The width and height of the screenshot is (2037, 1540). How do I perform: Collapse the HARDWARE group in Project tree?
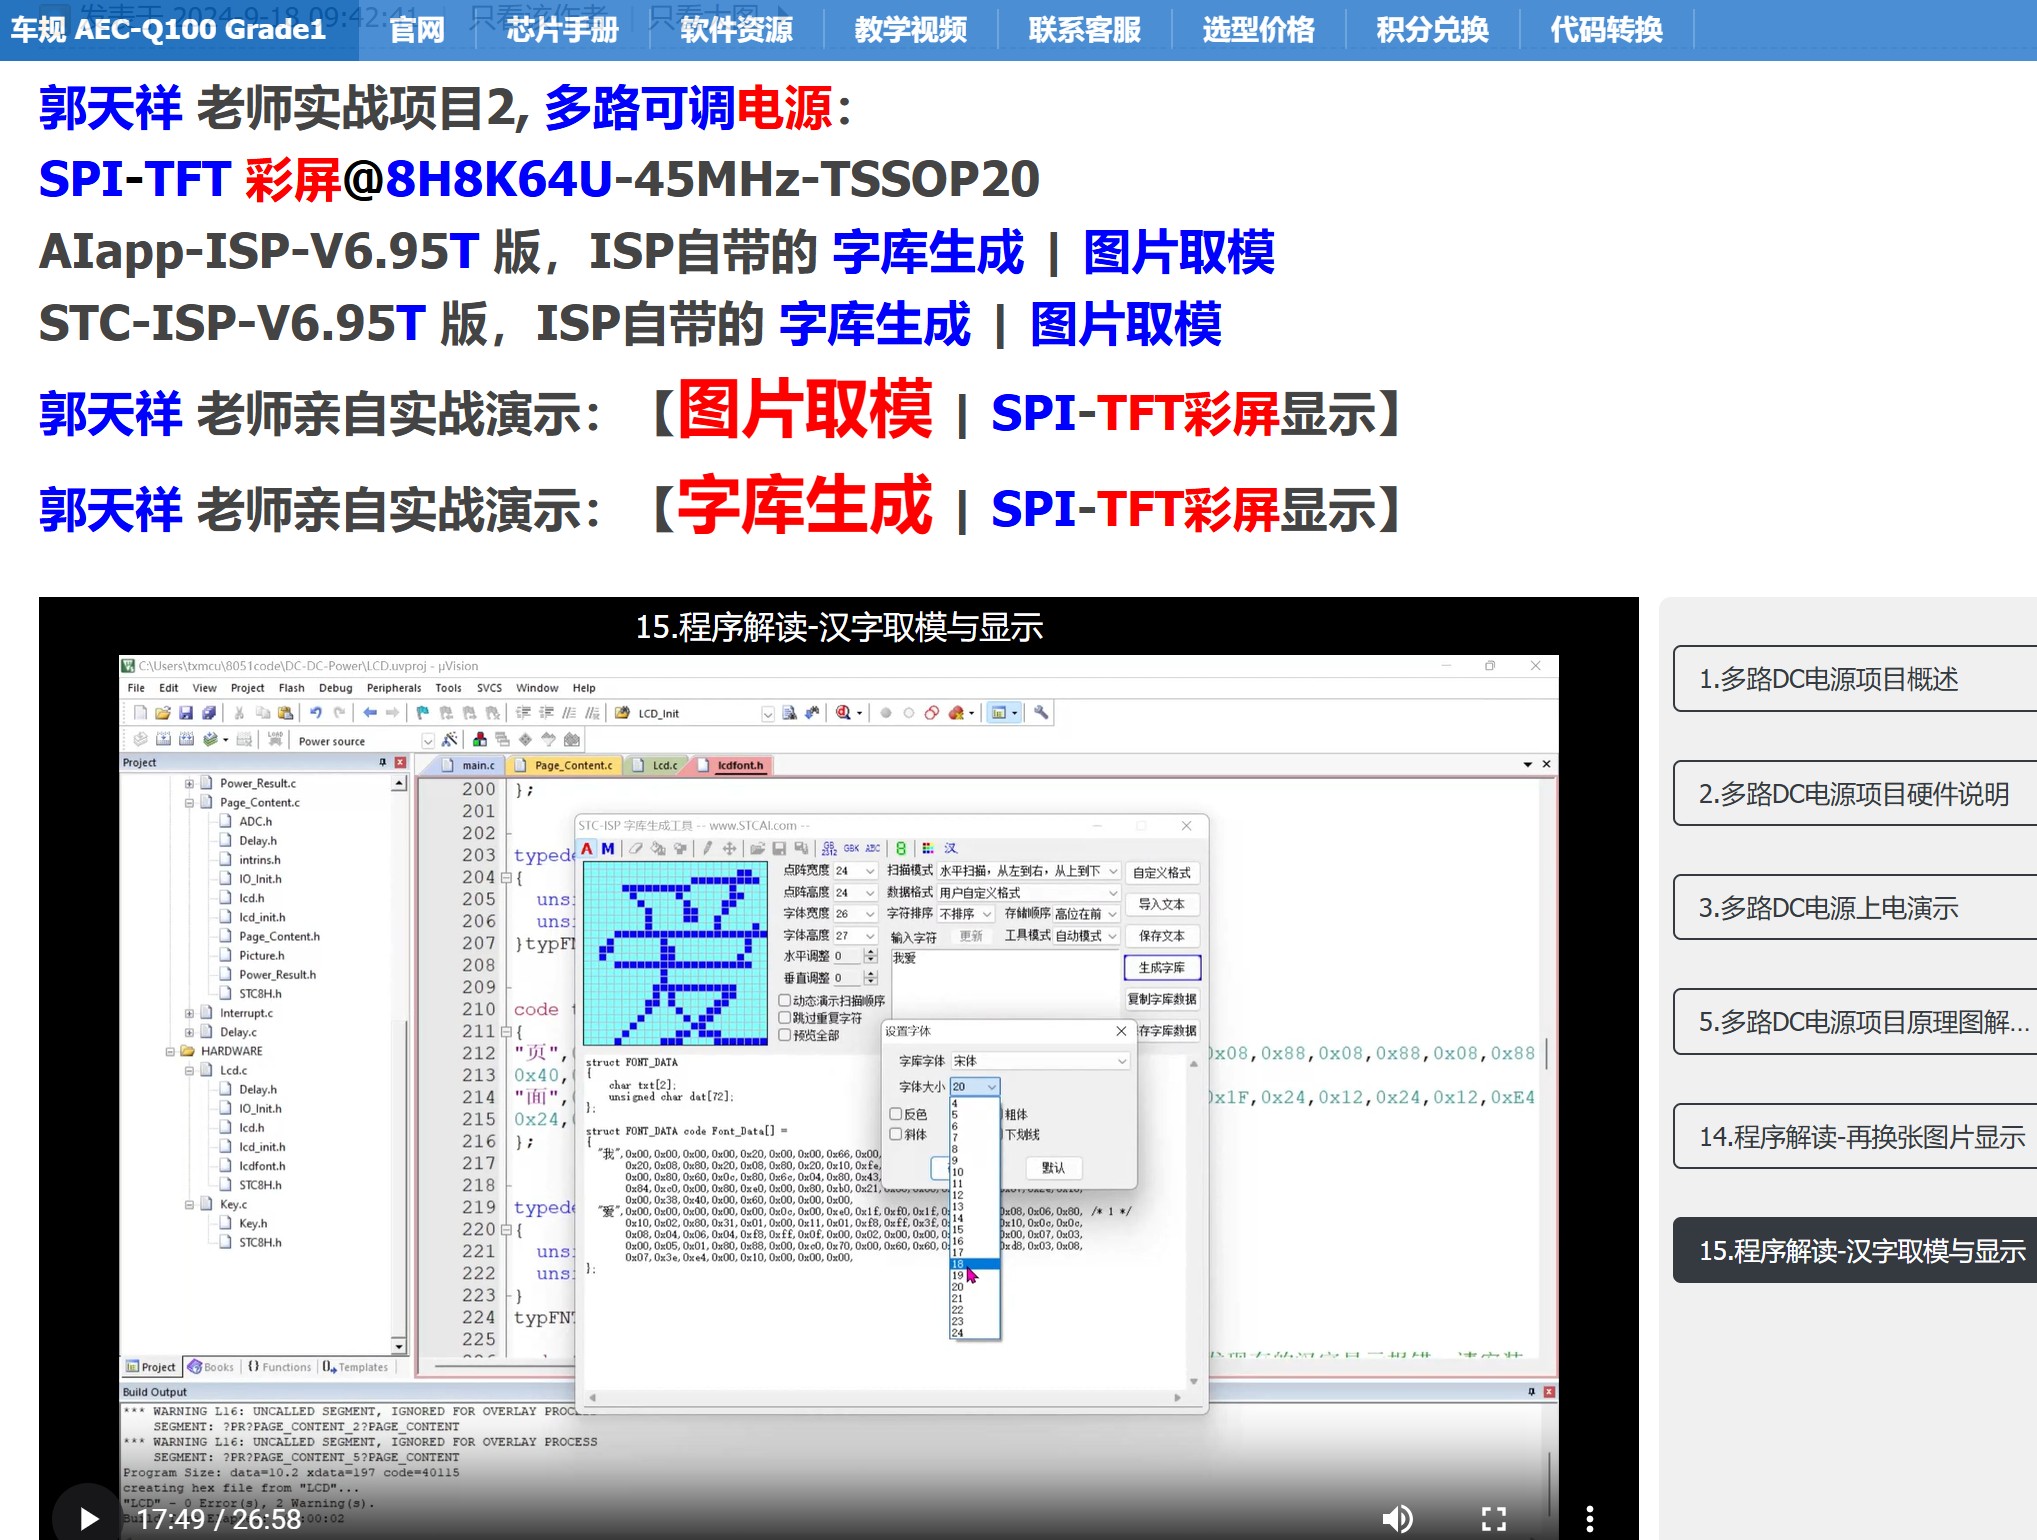pyautogui.click(x=170, y=1051)
